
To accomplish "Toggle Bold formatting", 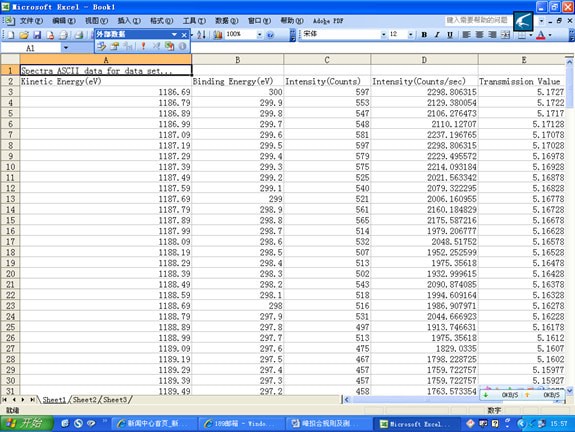I will (424, 35).
